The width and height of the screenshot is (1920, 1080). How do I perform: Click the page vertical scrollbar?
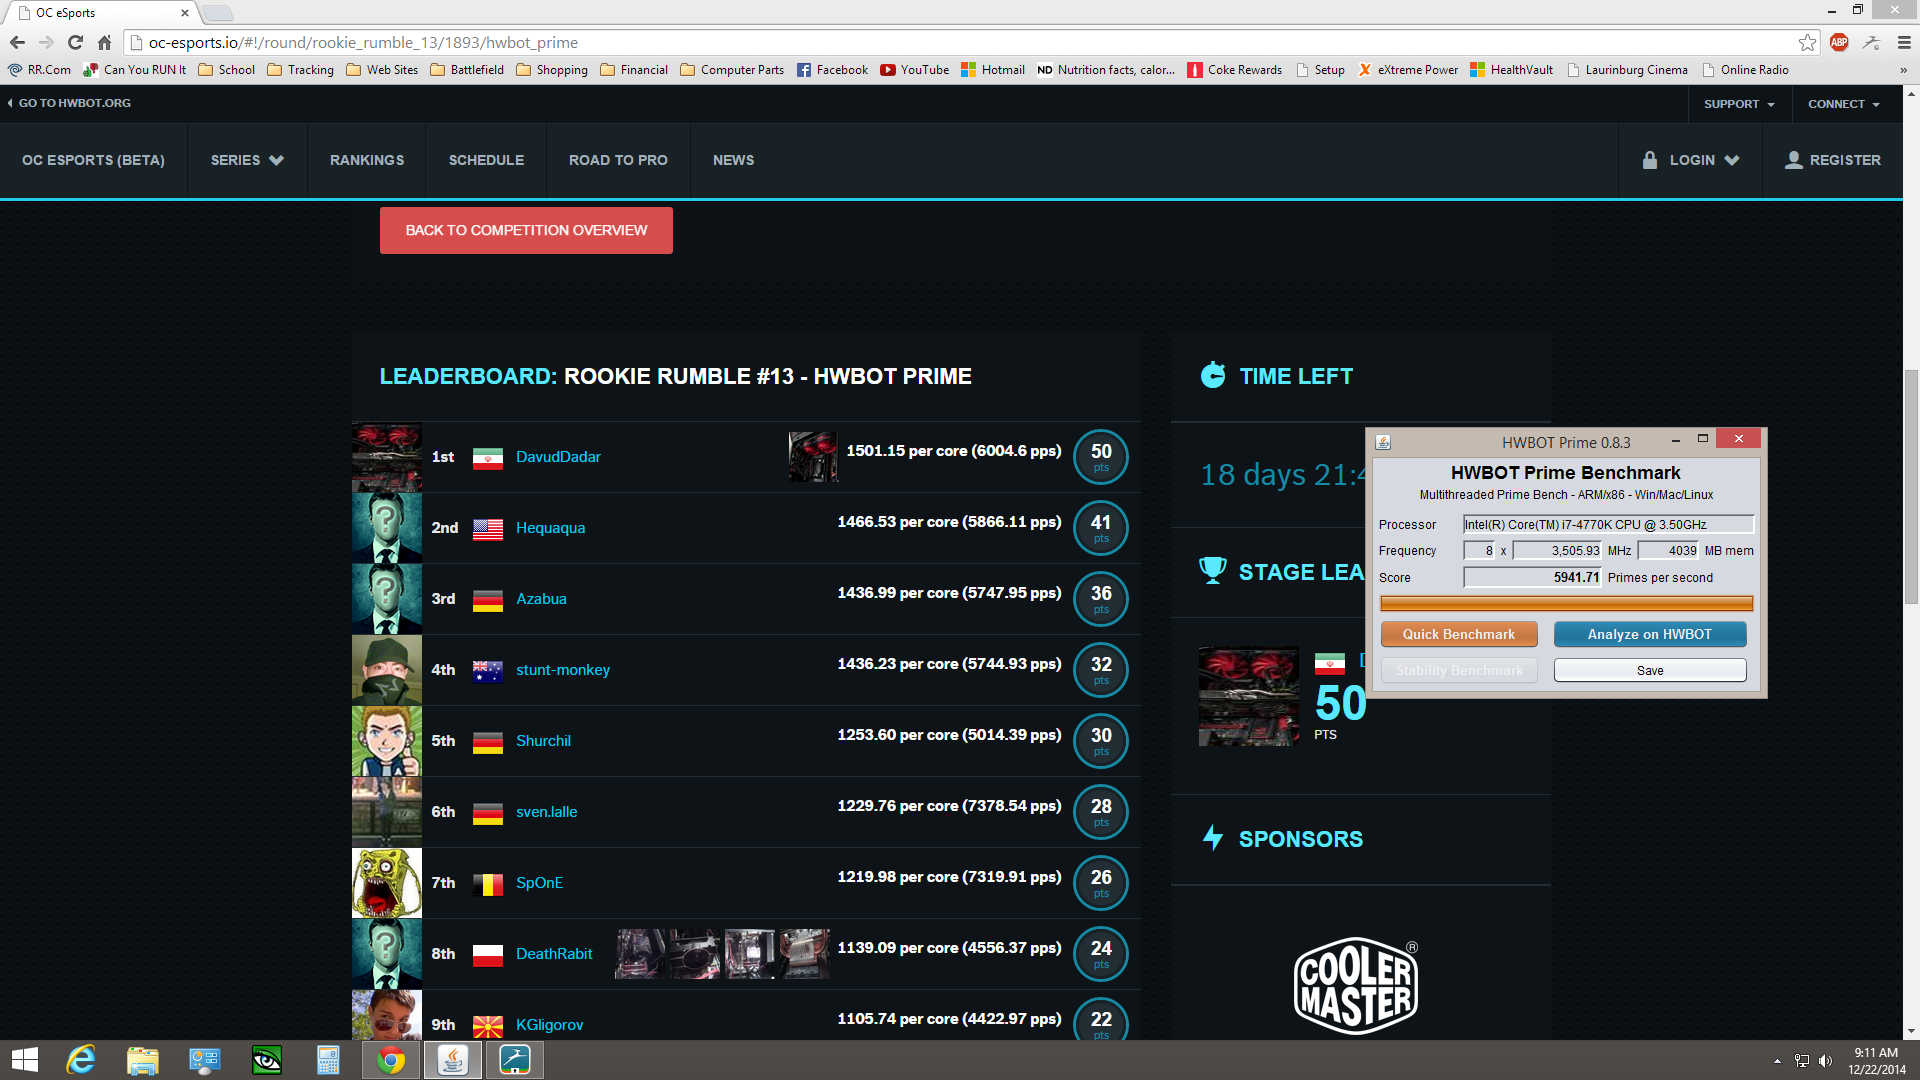(1911, 487)
